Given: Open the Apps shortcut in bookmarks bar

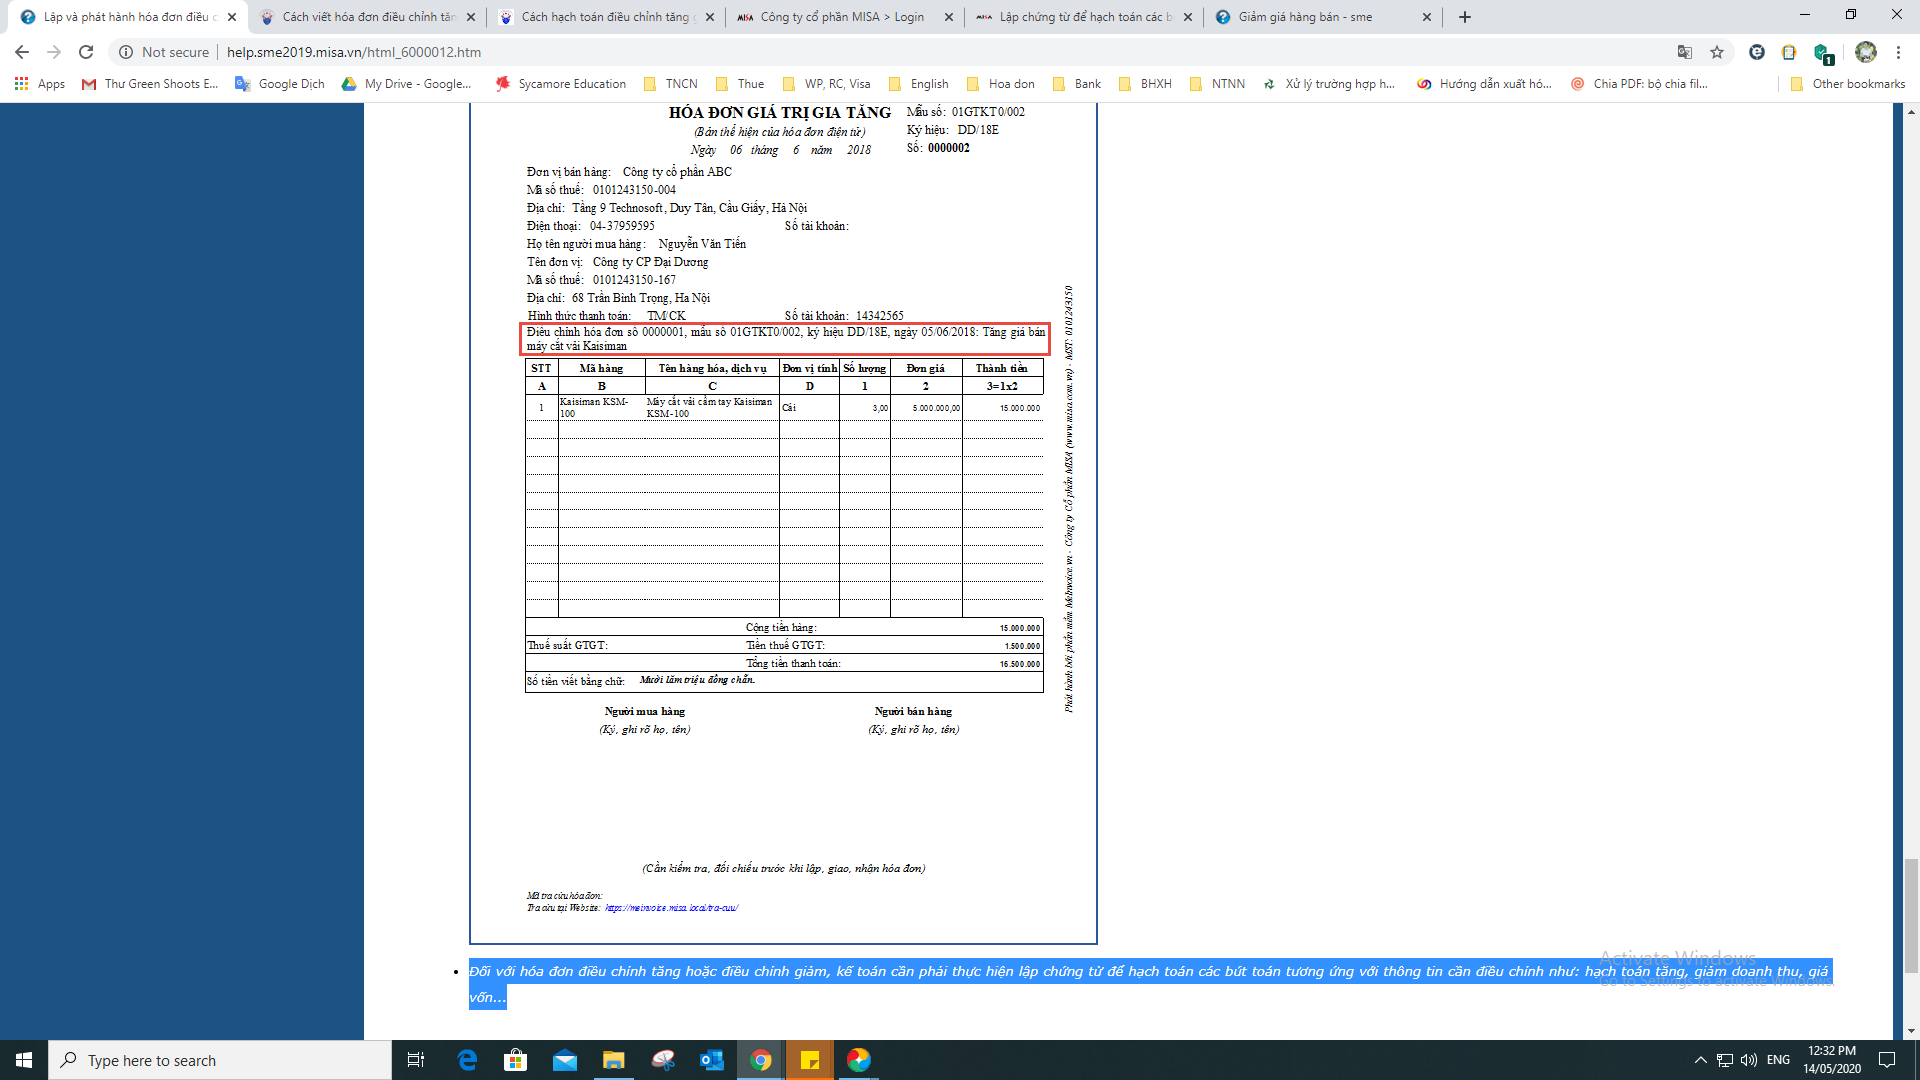Looking at the screenshot, I should tap(40, 84).
